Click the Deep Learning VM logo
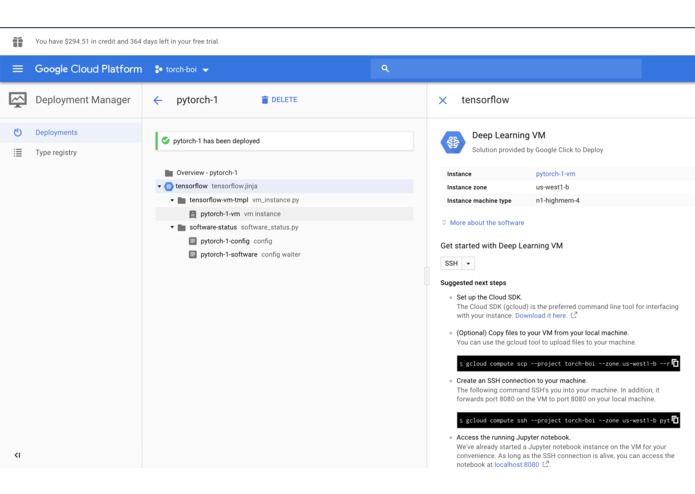This screenshot has height=494, width=695. pyautogui.click(x=453, y=142)
